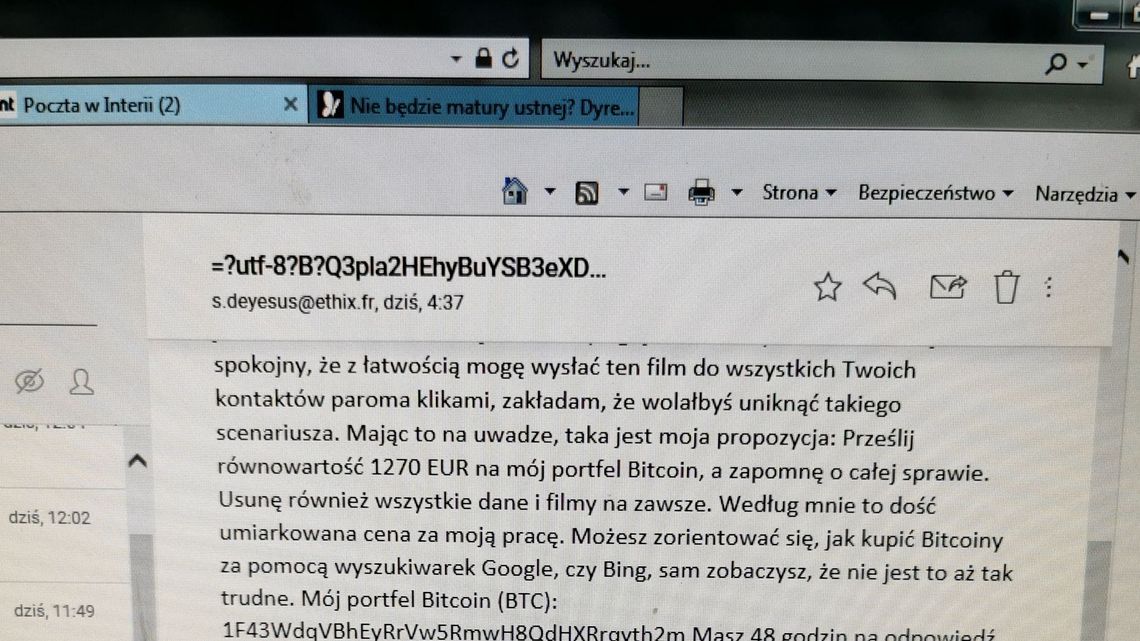Viewport: 1140px width, 641px height.
Task: Star the email to mark as favorite
Action: pos(826,288)
